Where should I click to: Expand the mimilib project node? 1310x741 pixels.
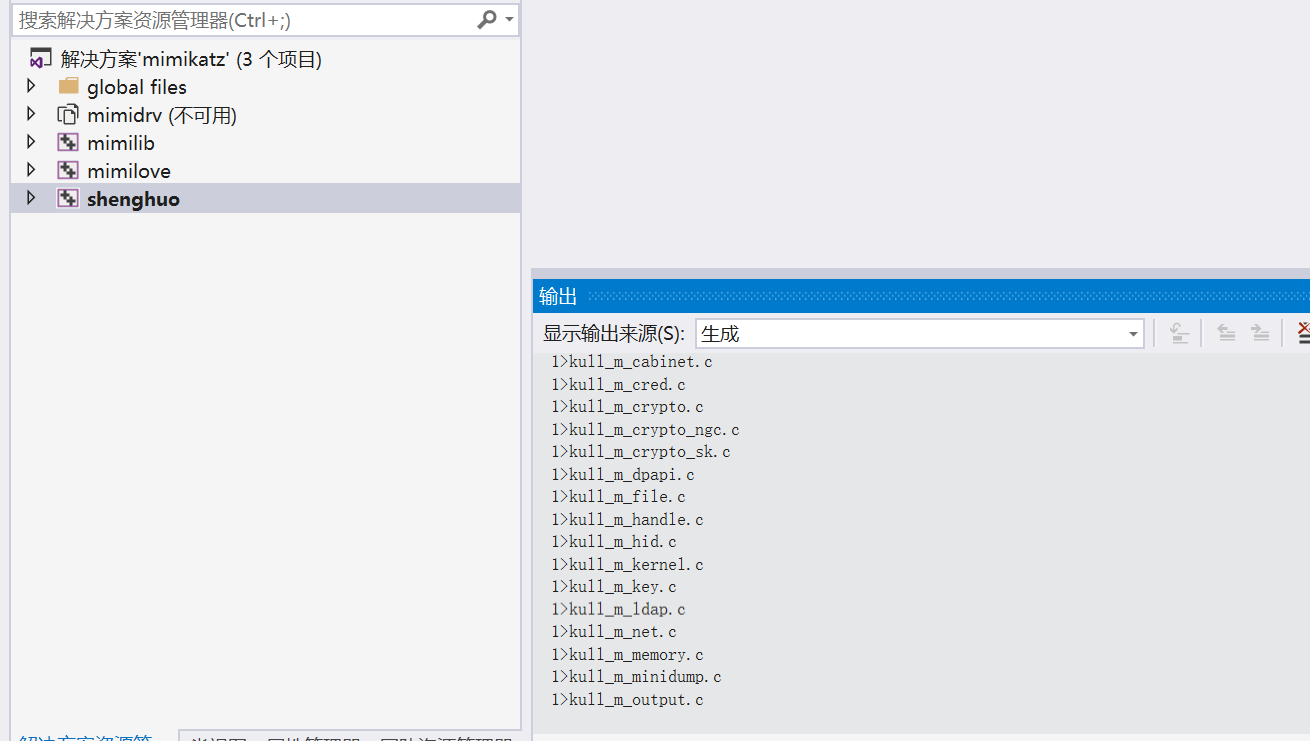coord(31,142)
